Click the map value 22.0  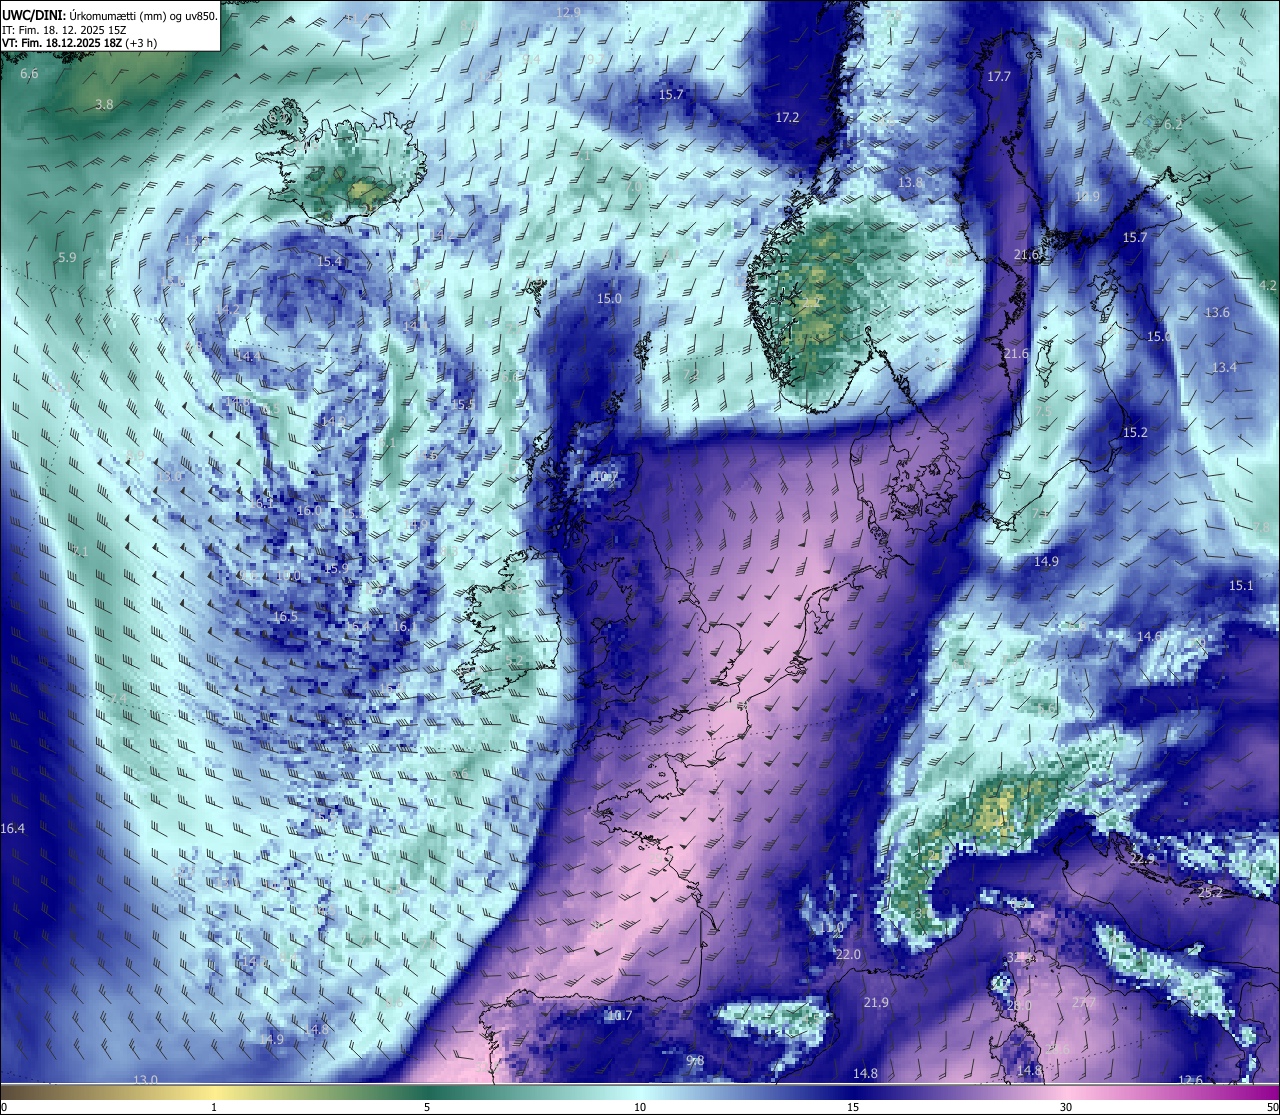(848, 954)
